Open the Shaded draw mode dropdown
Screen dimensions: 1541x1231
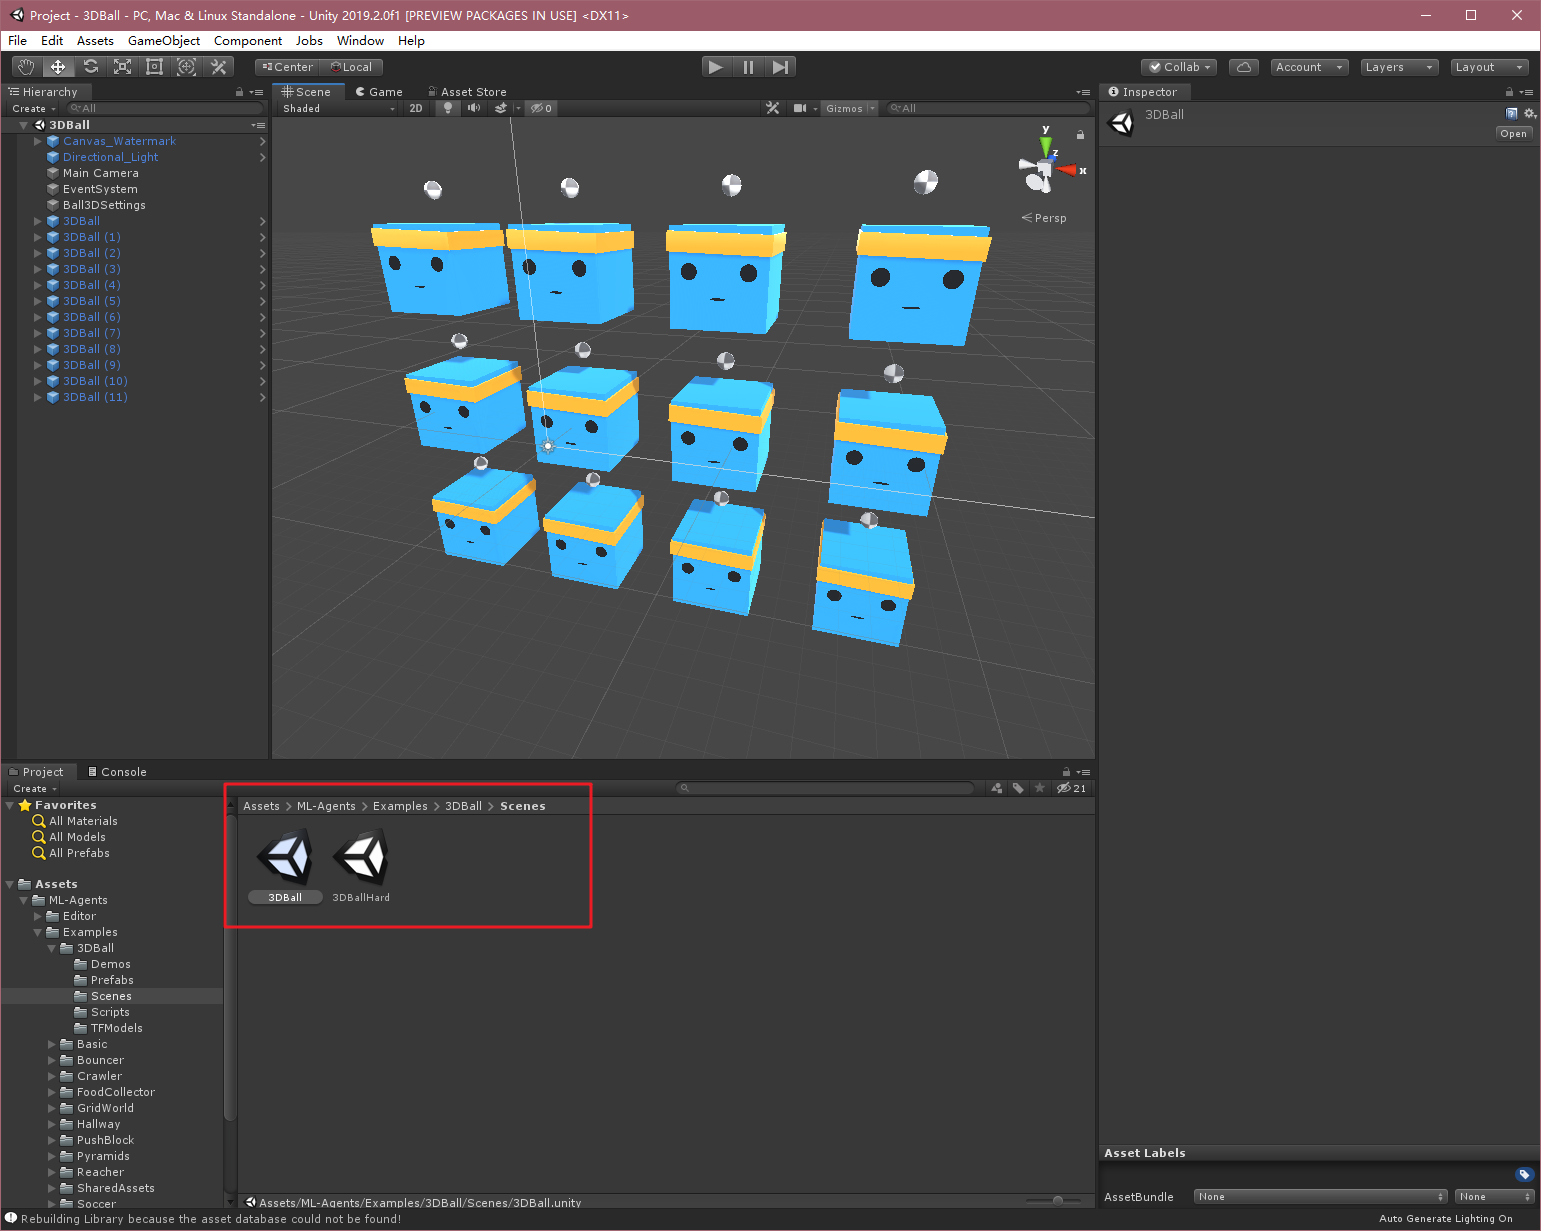pos(338,108)
